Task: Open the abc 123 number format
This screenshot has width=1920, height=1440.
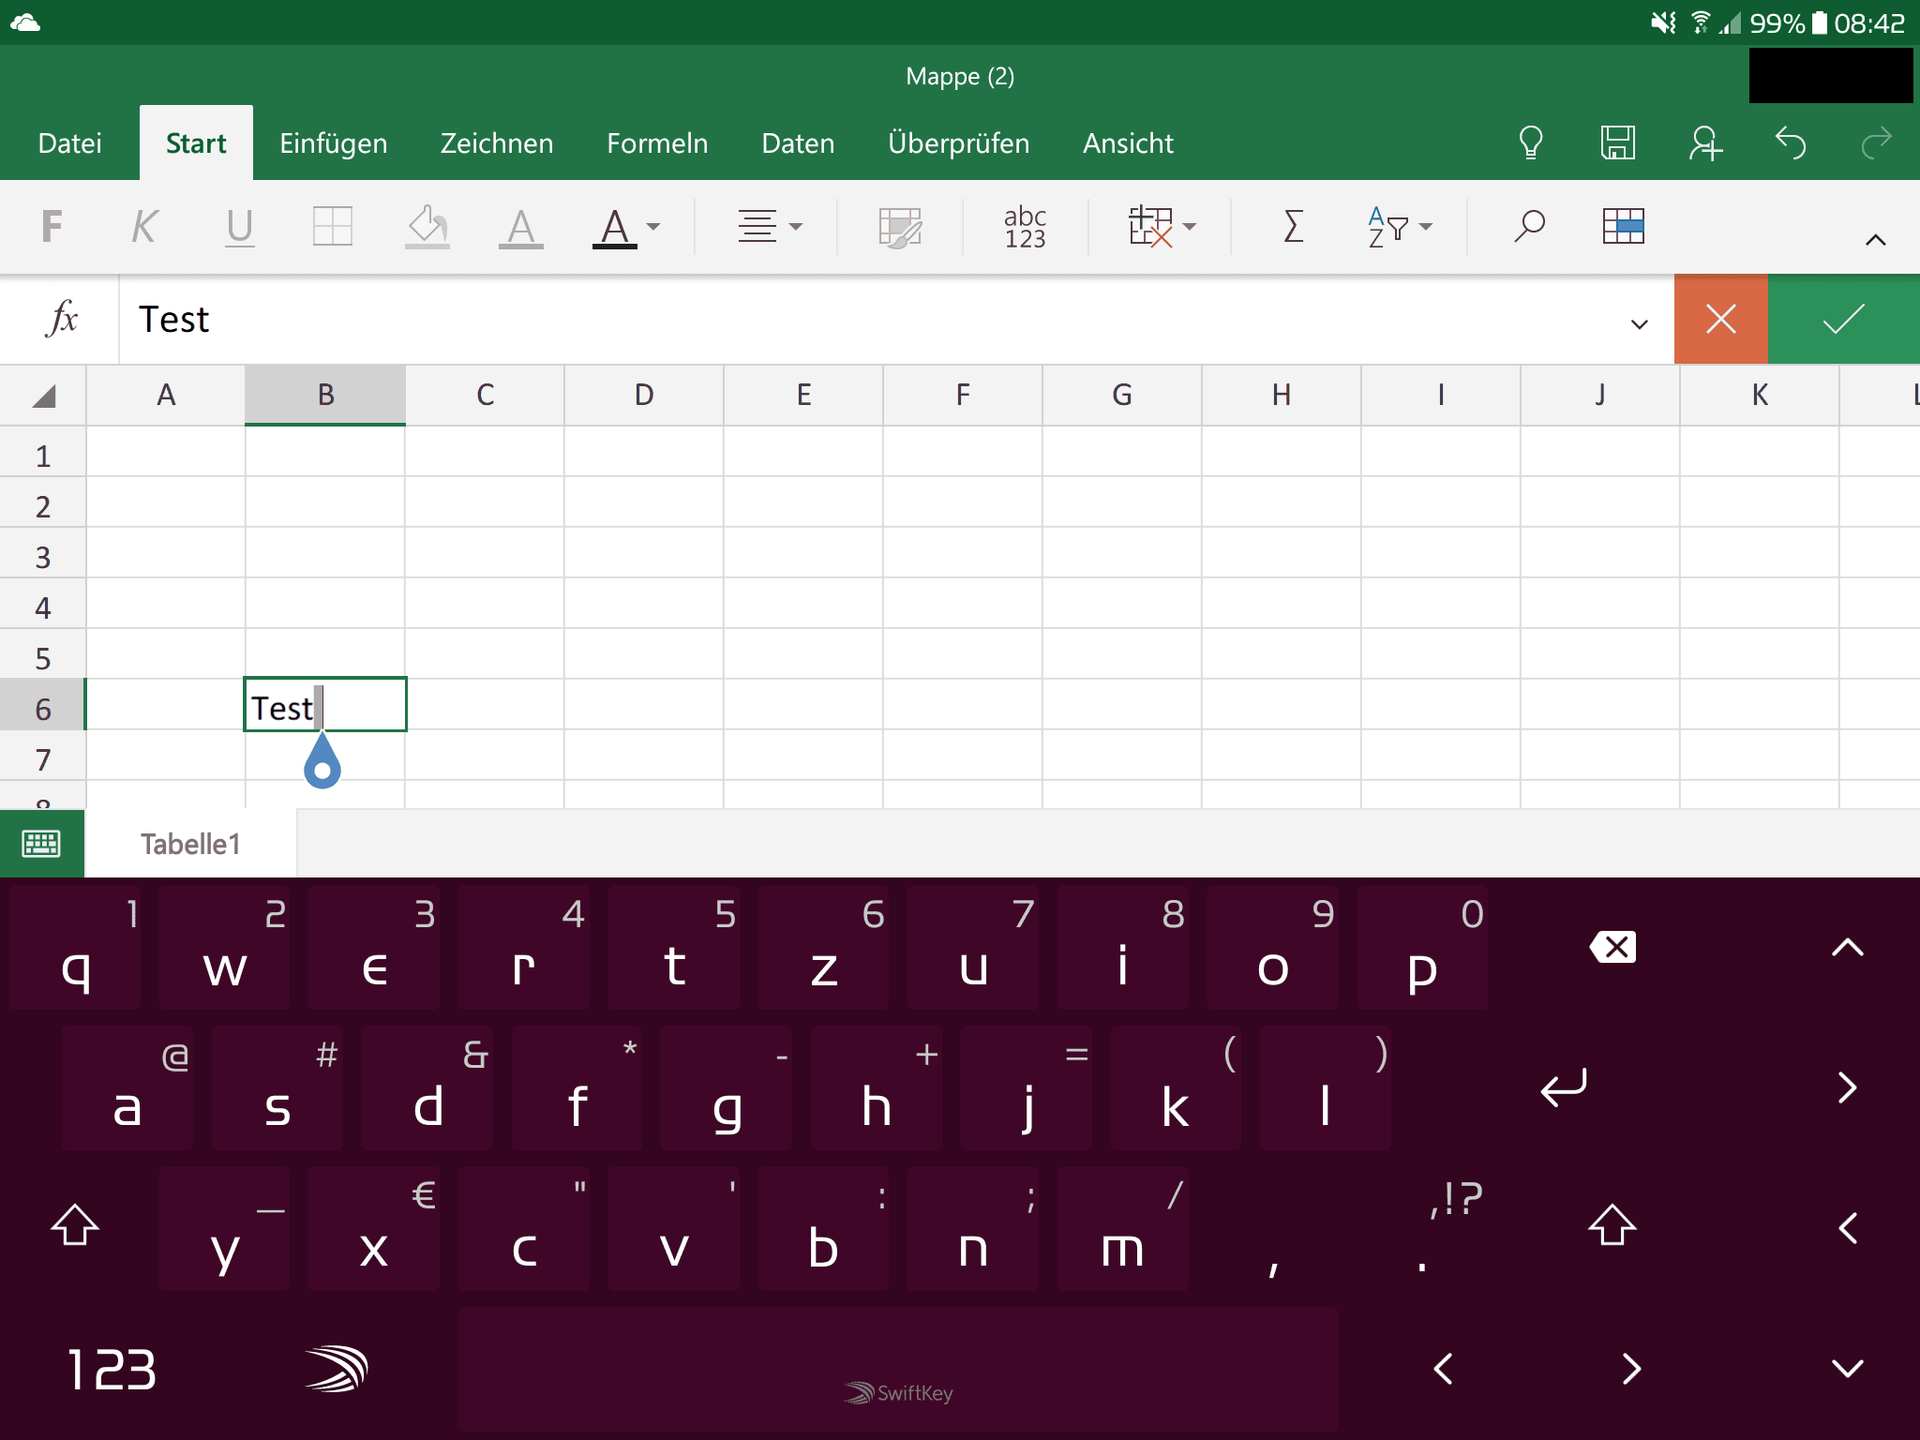Action: 1025,227
